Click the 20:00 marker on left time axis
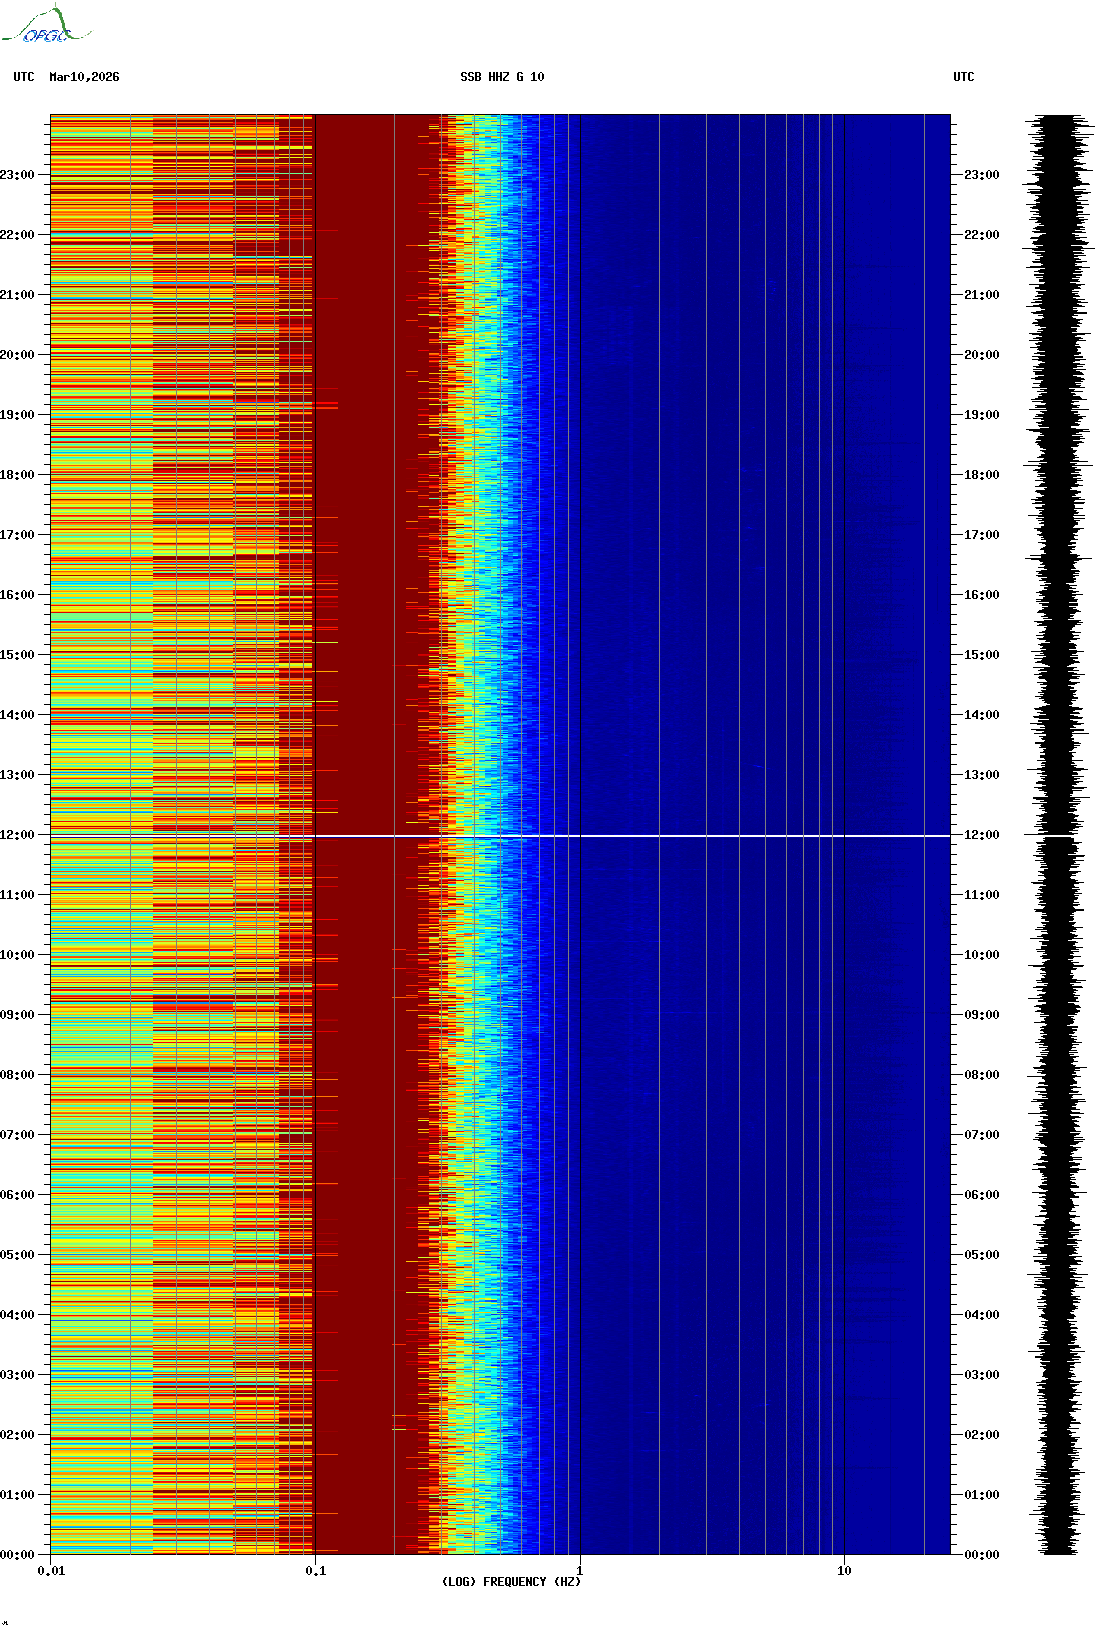1102x1634 pixels. [x=18, y=355]
